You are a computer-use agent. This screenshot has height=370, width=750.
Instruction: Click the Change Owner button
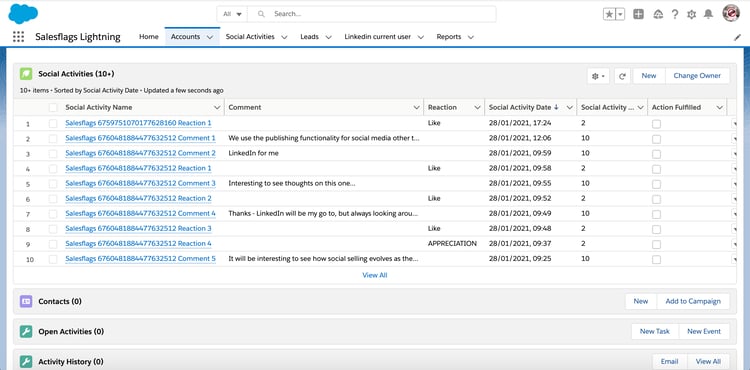click(x=697, y=76)
